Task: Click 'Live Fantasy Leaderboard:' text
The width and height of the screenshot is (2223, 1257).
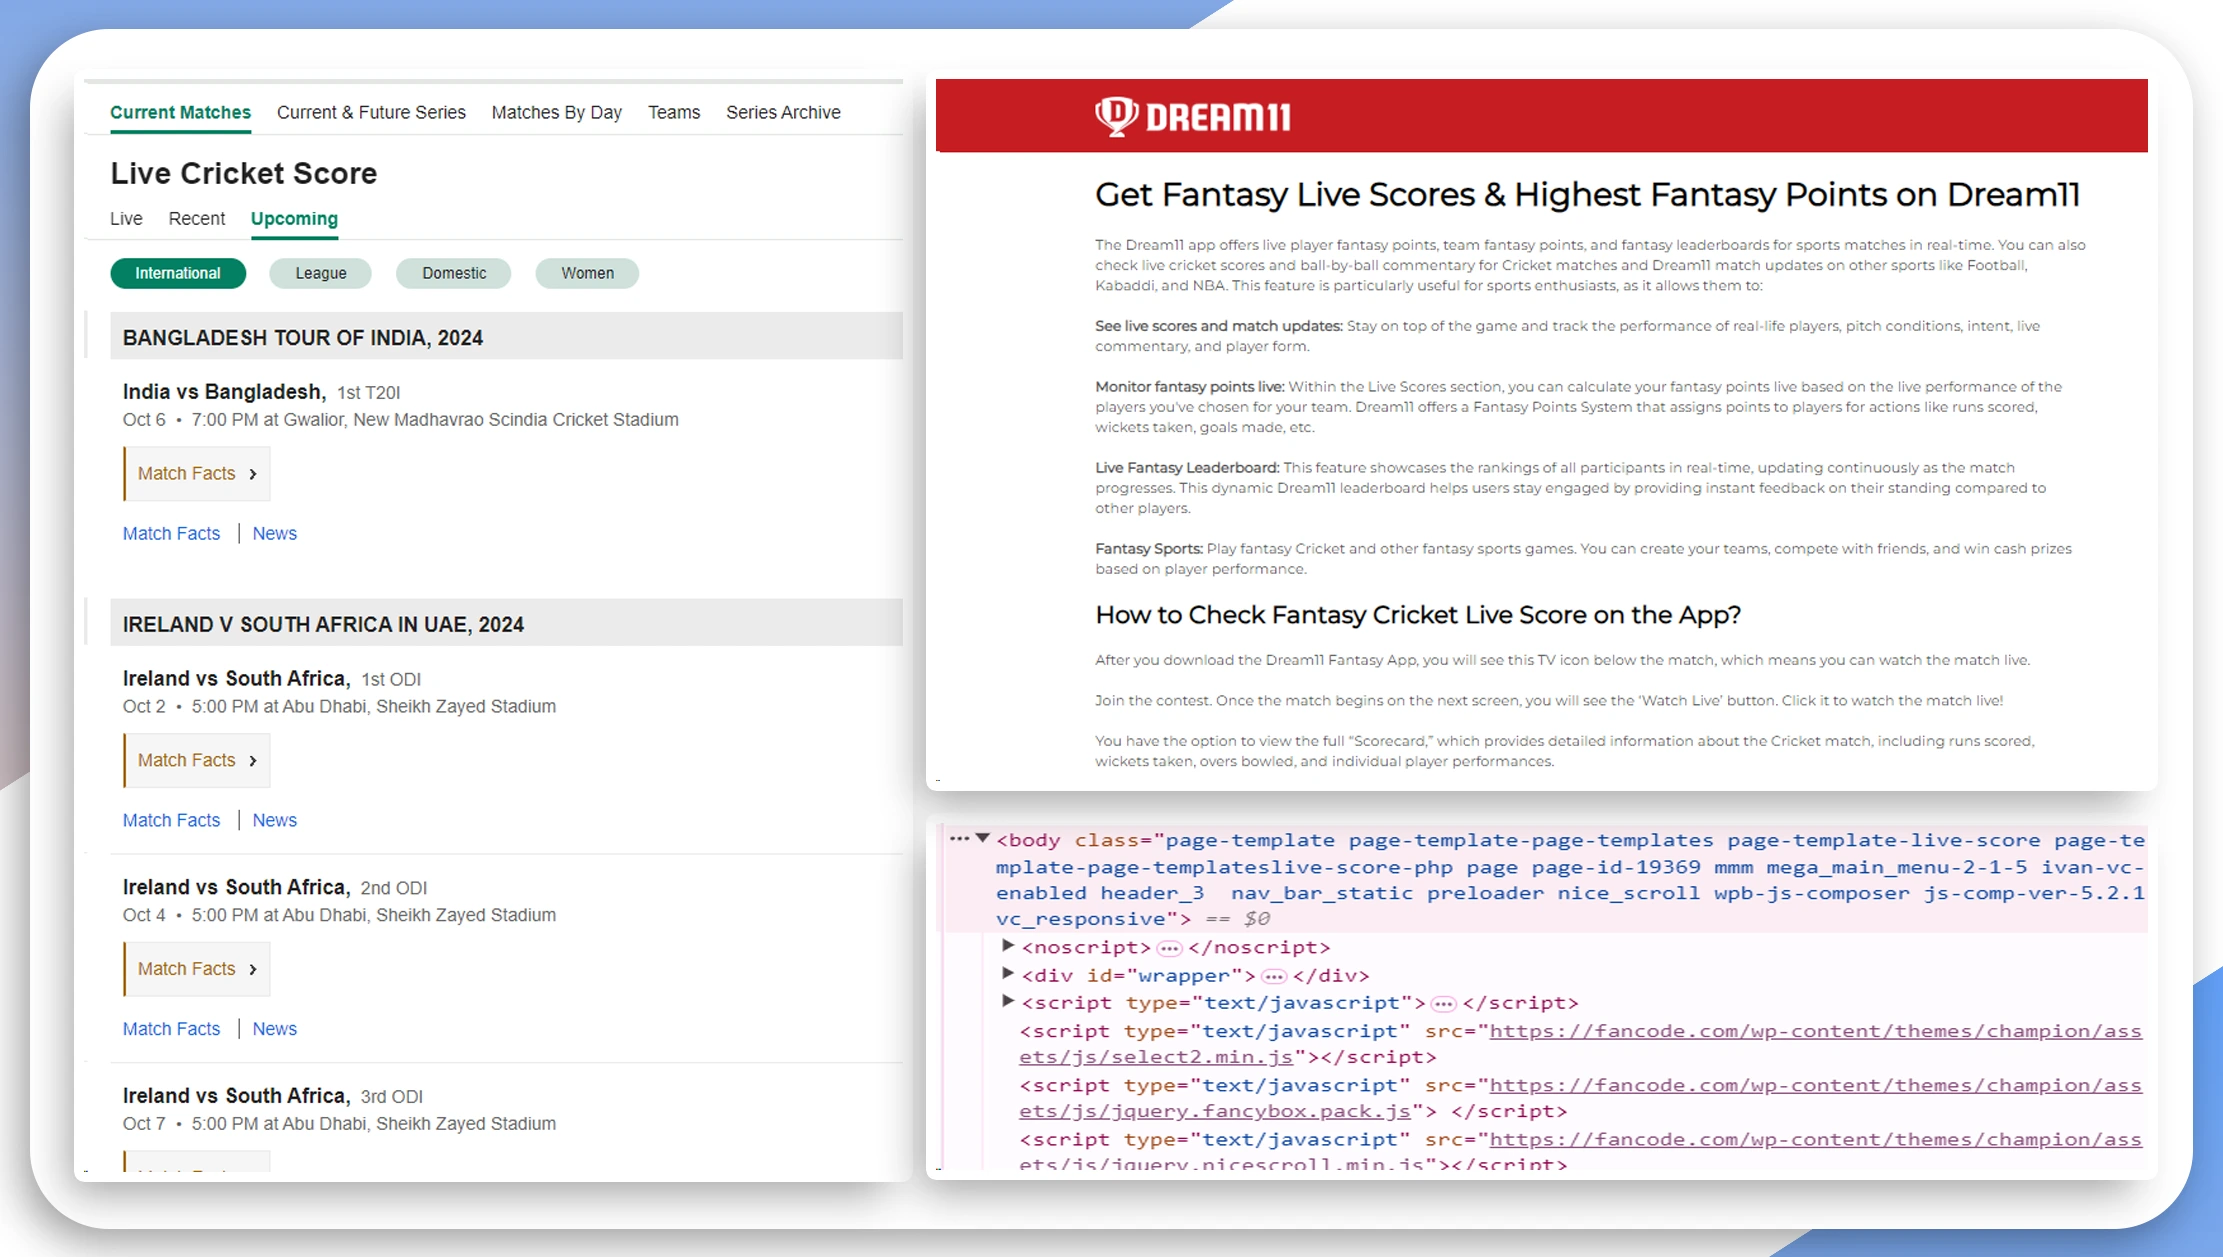Action: 1187,468
